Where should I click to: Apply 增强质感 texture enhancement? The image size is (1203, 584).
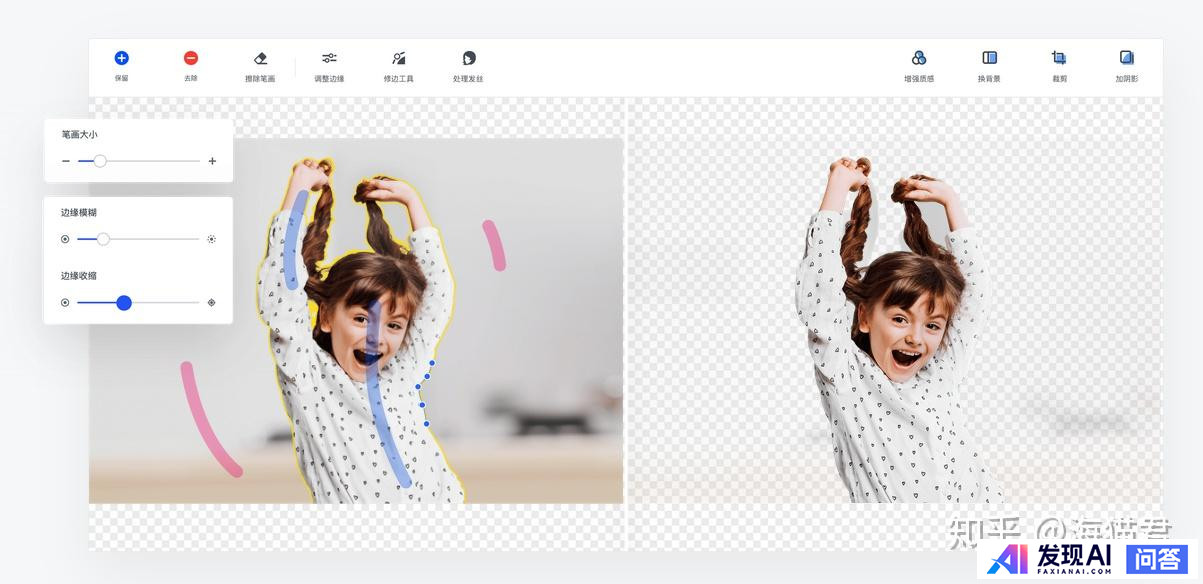(x=919, y=59)
